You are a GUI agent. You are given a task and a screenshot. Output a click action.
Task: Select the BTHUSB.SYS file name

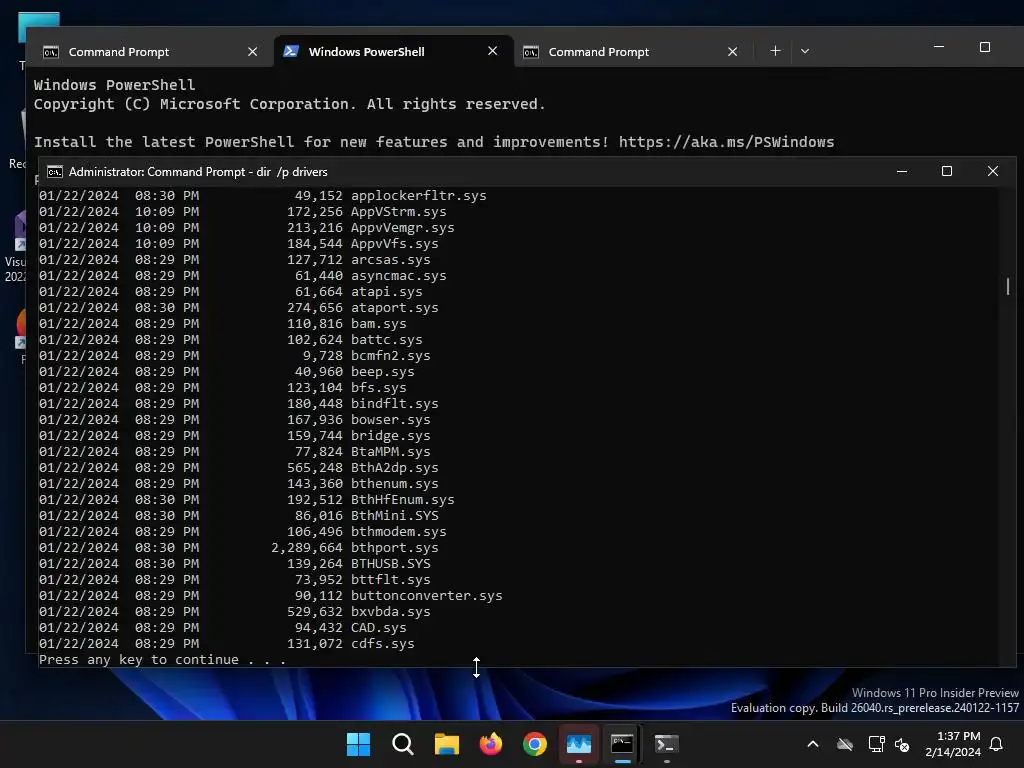point(391,564)
